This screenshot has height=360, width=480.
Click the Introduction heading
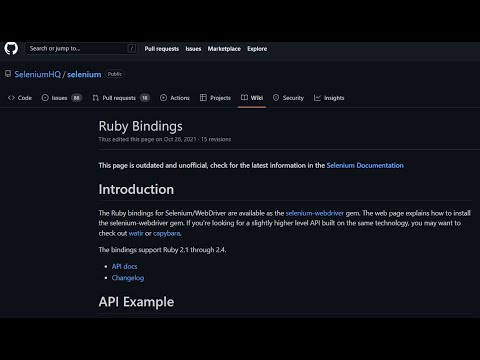pyautogui.click(x=136, y=189)
